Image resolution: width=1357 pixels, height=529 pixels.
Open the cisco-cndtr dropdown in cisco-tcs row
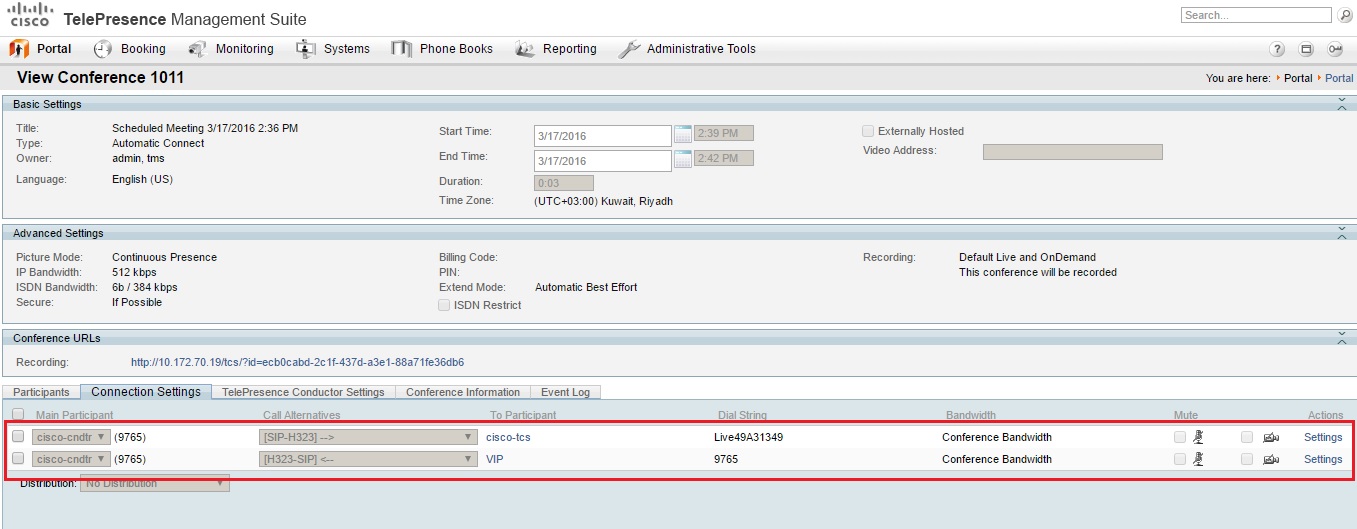coord(71,437)
